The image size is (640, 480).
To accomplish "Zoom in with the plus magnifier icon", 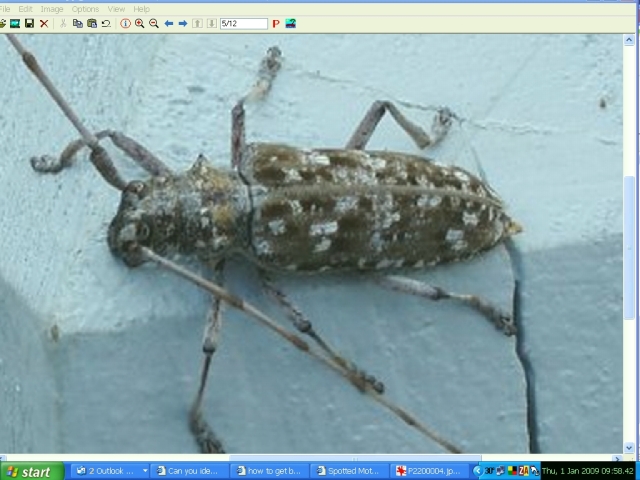I will pos(139,23).
